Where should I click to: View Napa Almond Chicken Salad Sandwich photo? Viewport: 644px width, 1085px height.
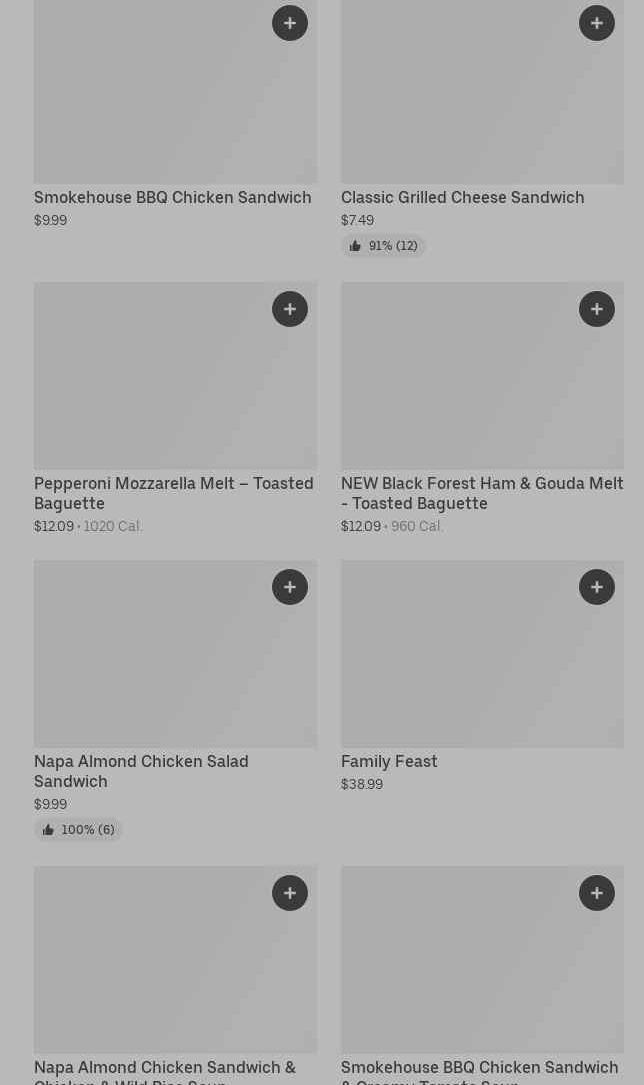tap(150, 665)
